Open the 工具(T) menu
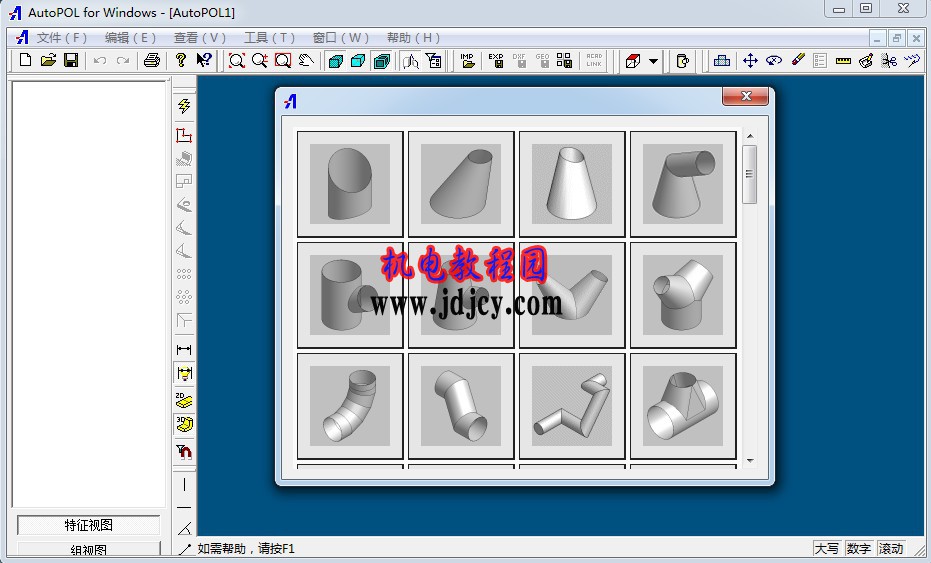Image resolution: width=931 pixels, height=563 pixels. pos(270,38)
